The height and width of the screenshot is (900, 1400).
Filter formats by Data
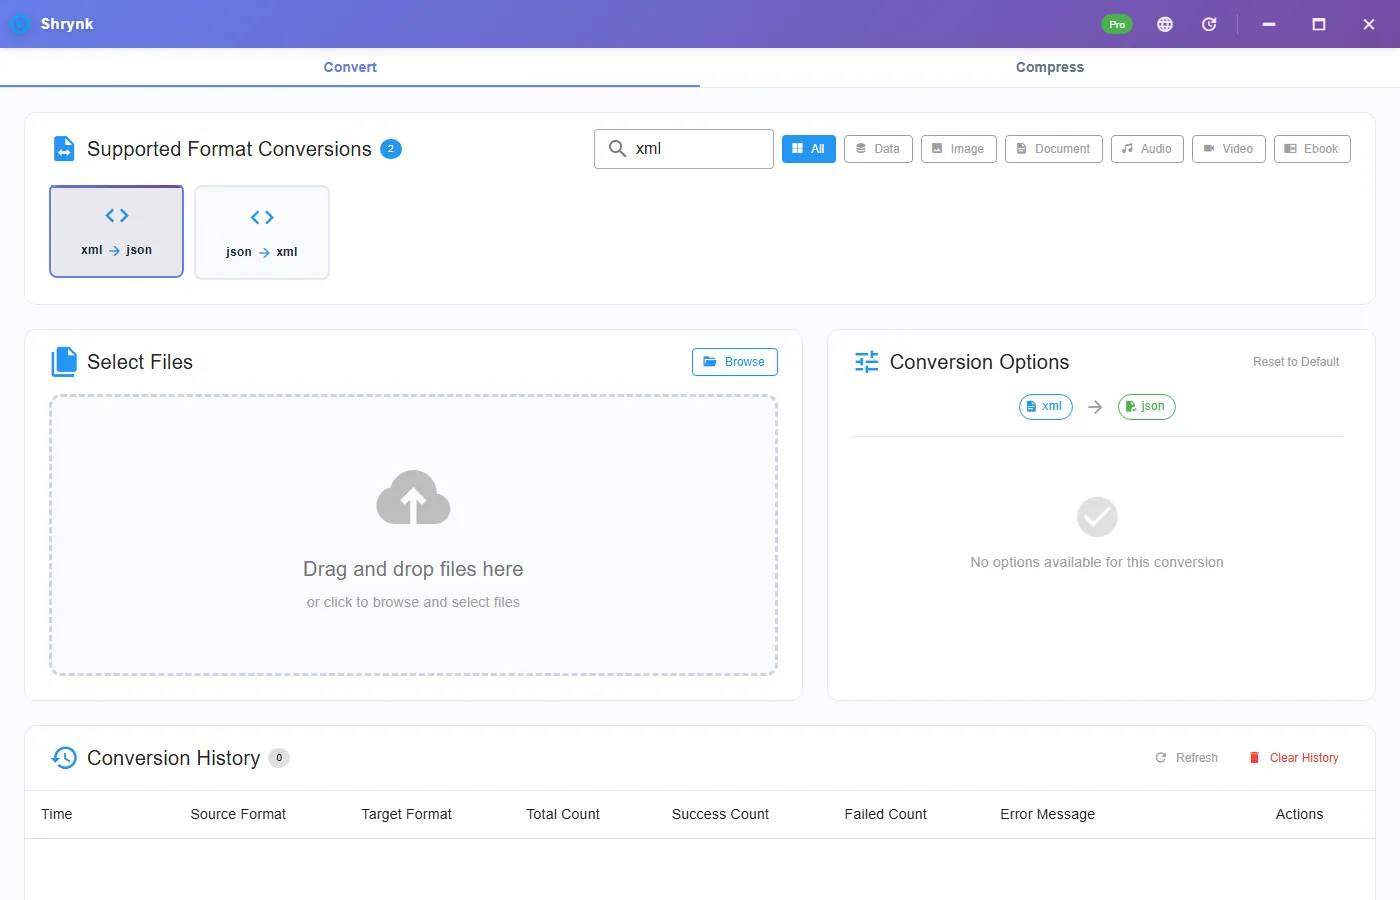click(x=878, y=149)
